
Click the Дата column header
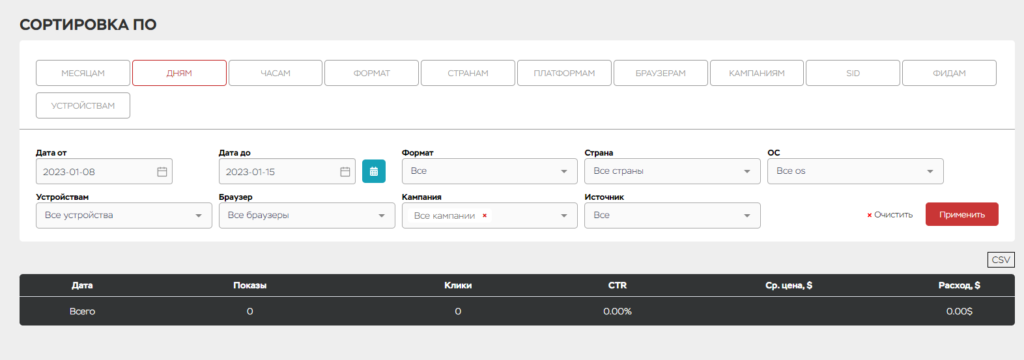point(82,286)
